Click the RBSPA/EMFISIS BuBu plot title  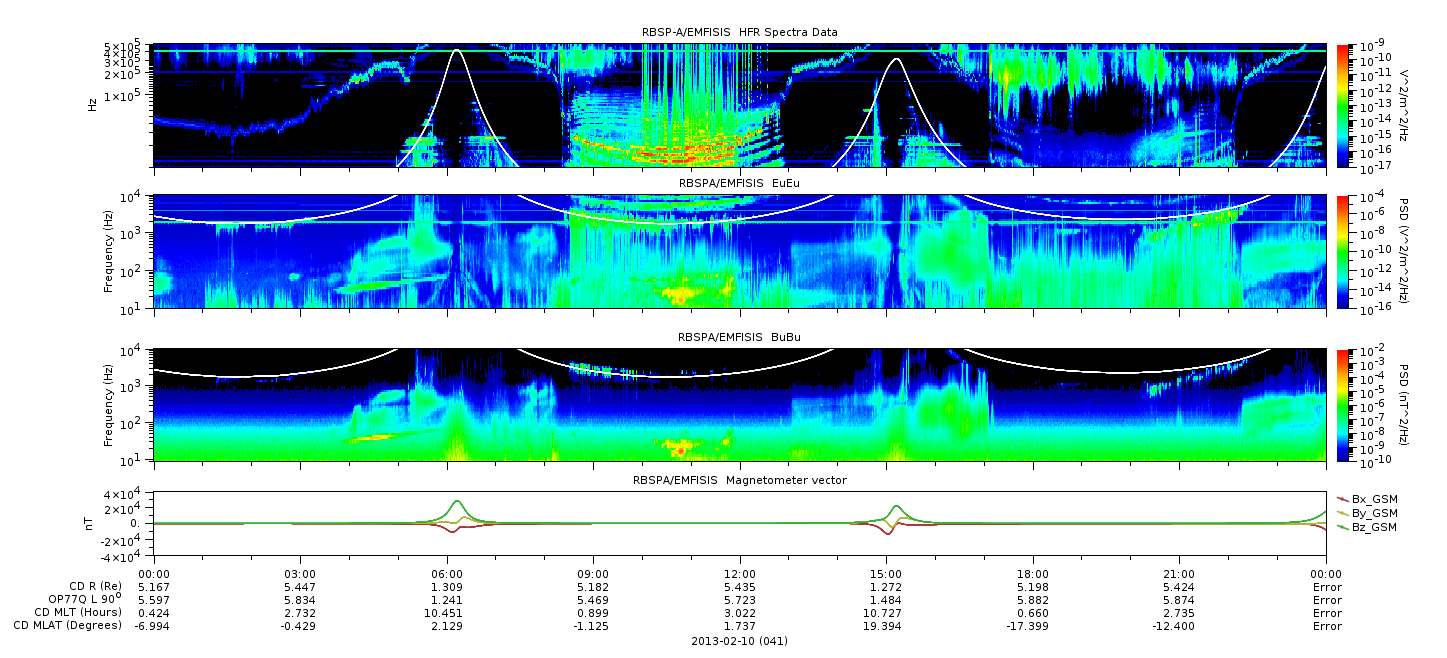[x=739, y=337]
